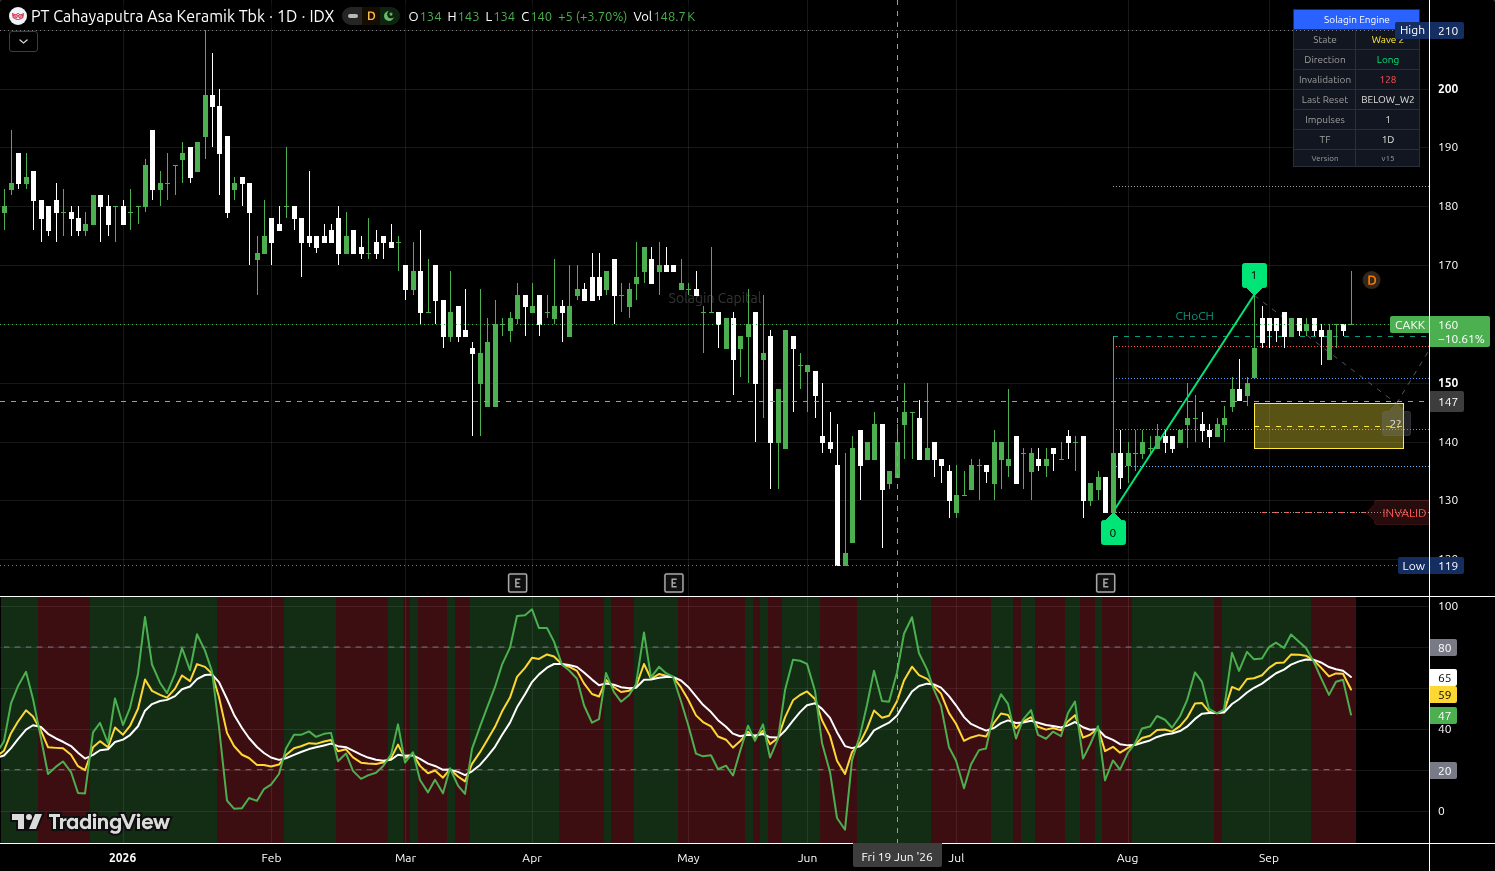Screen dimensions: 1495x871
Task: Click the CHoCH label on the chart
Action: point(1194,316)
